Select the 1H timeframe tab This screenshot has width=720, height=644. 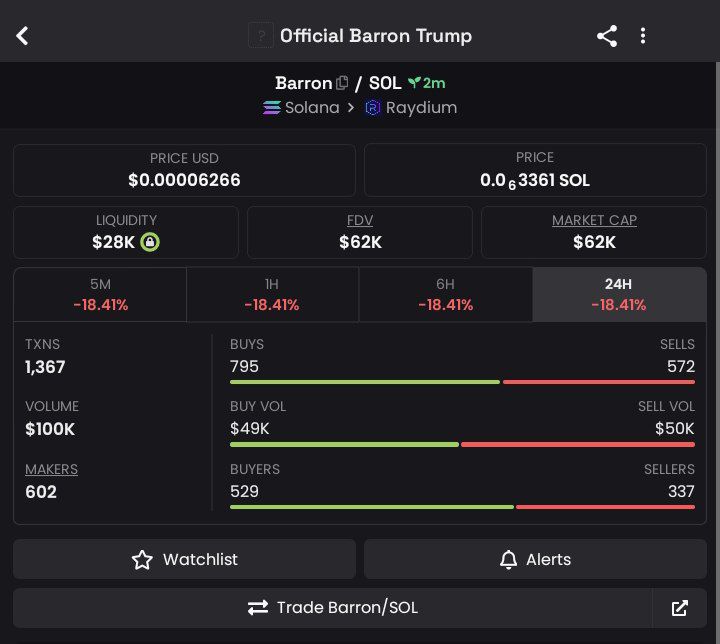(x=272, y=294)
